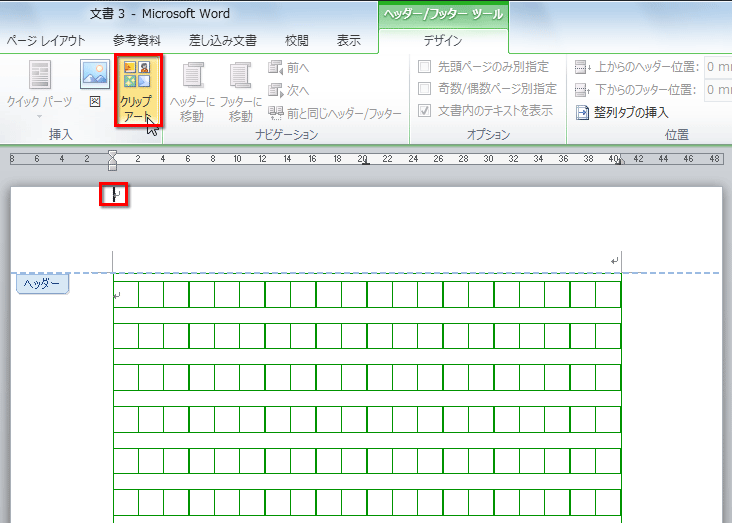The width and height of the screenshot is (732, 523).
Task: Switch to ページ レイアウト tab
Action: 46,41
